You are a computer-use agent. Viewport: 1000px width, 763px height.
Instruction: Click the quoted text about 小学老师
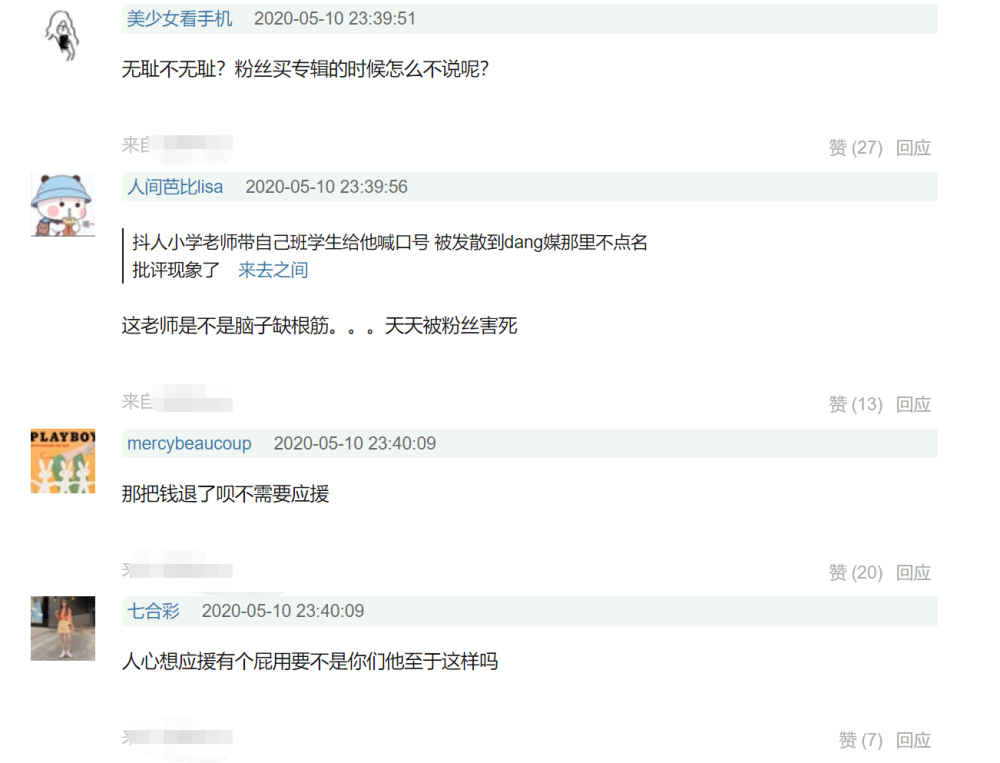[x=390, y=256]
